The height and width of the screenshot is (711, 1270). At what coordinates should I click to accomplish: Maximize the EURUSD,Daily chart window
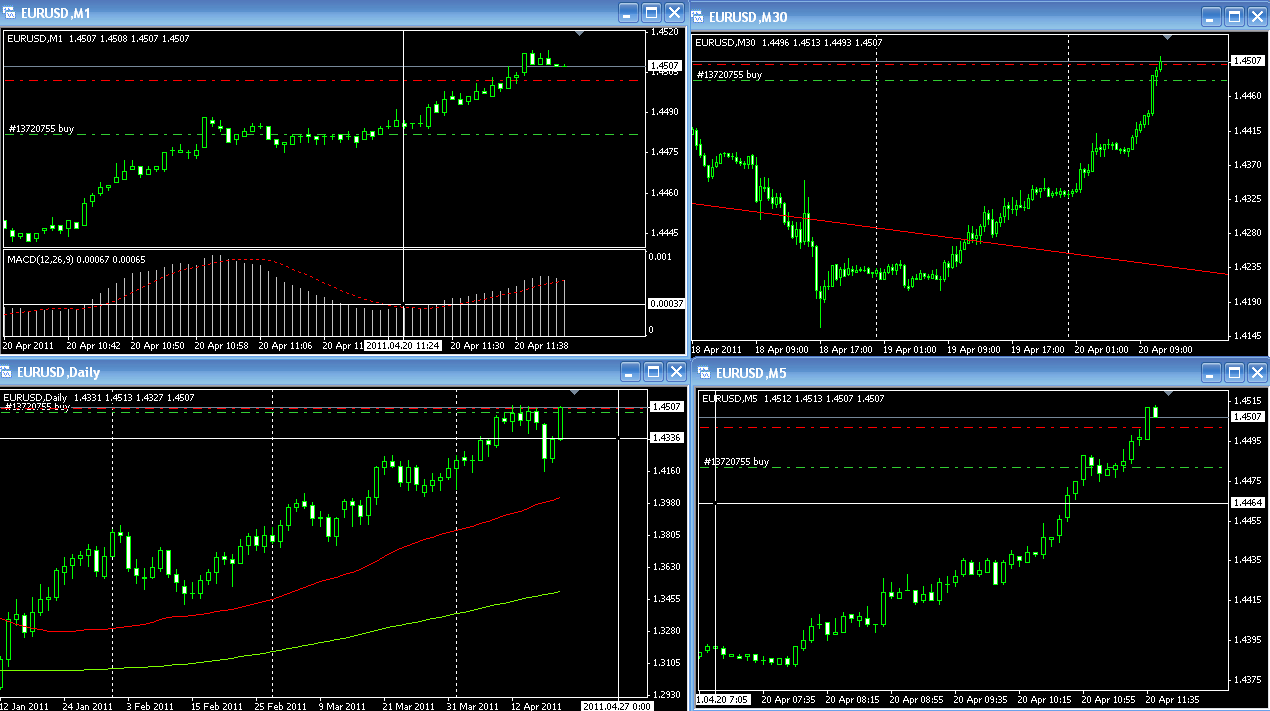tap(651, 372)
